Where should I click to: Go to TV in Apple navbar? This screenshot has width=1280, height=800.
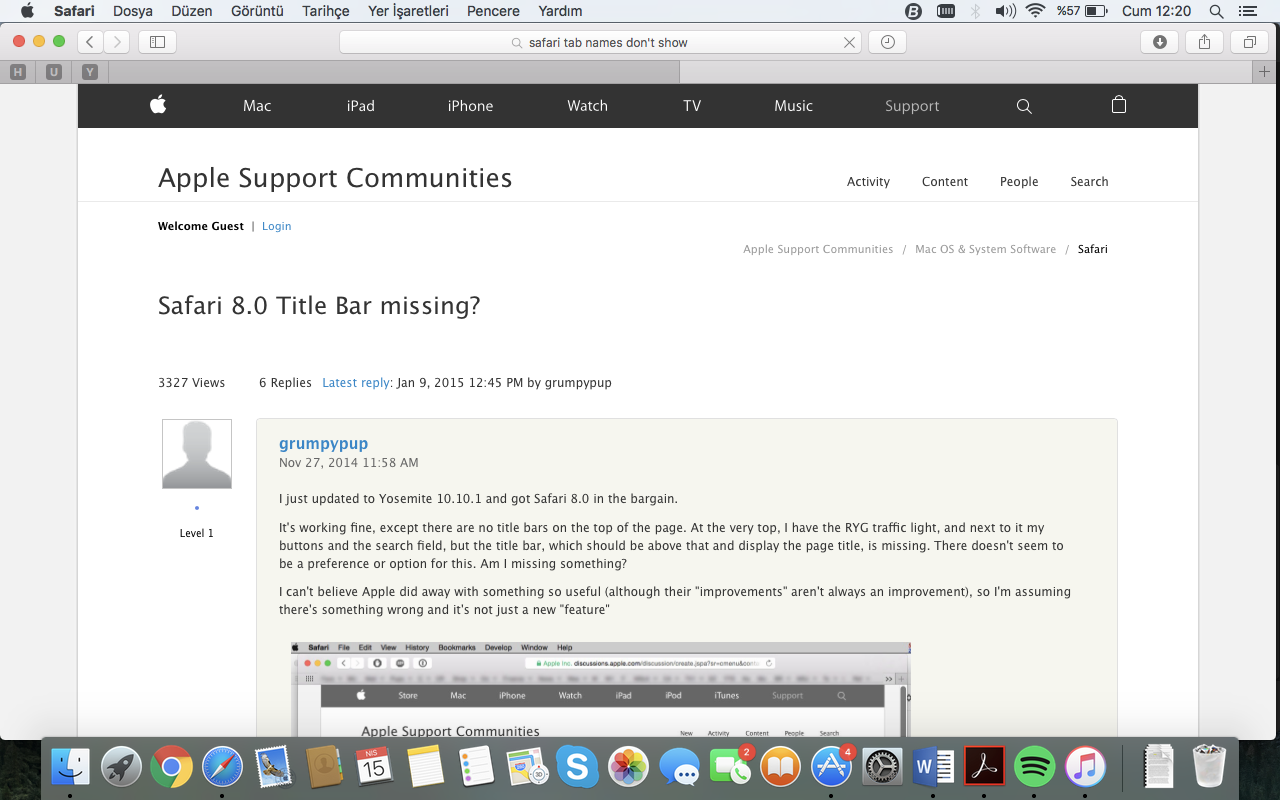[692, 106]
